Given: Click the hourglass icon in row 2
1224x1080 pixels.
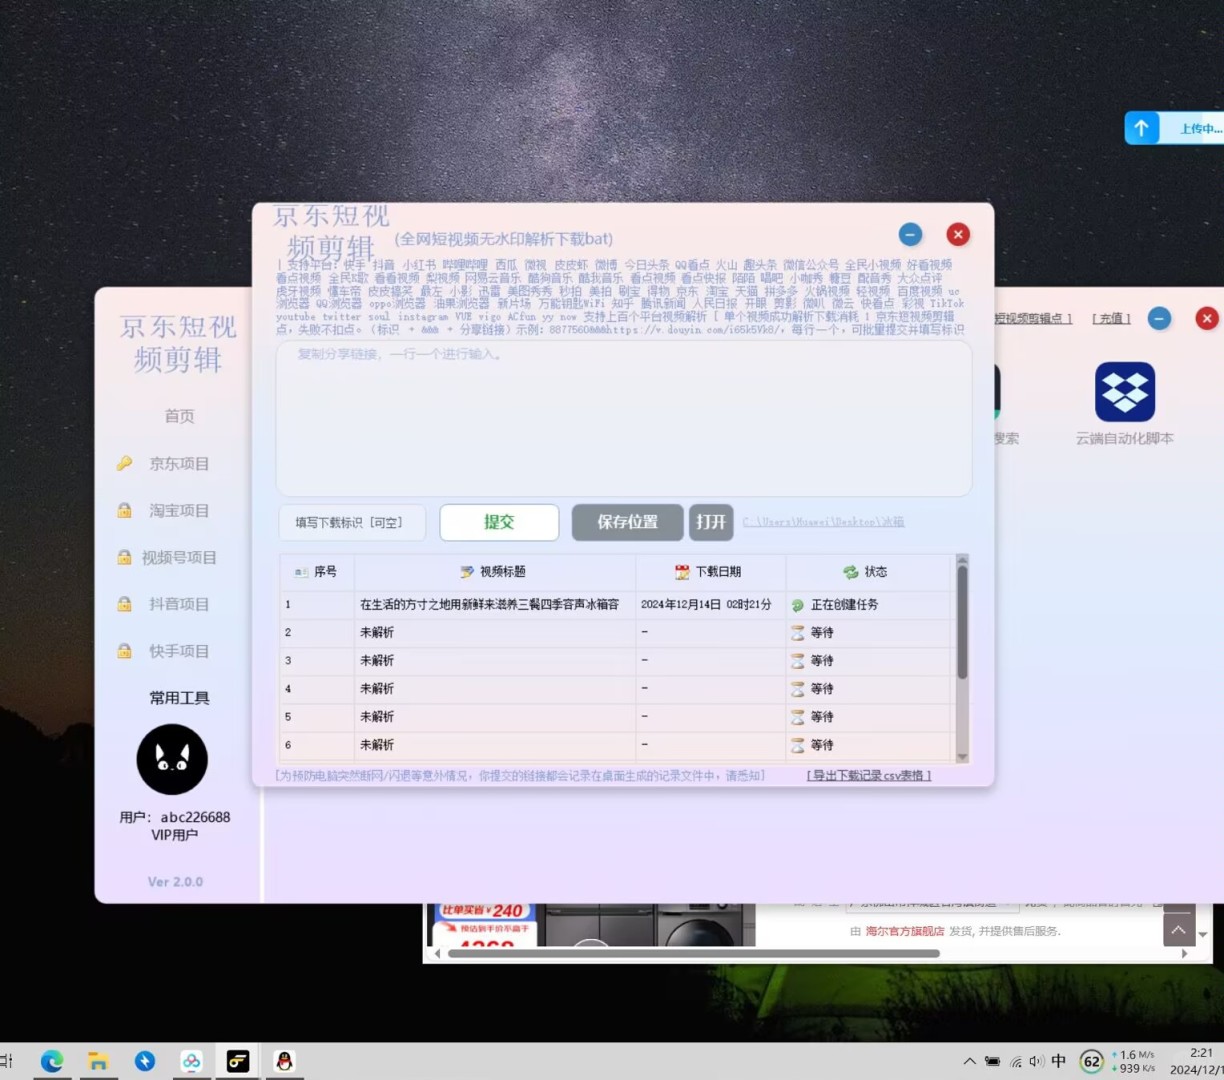Looking at the screenshot, I should pos(798,633).
